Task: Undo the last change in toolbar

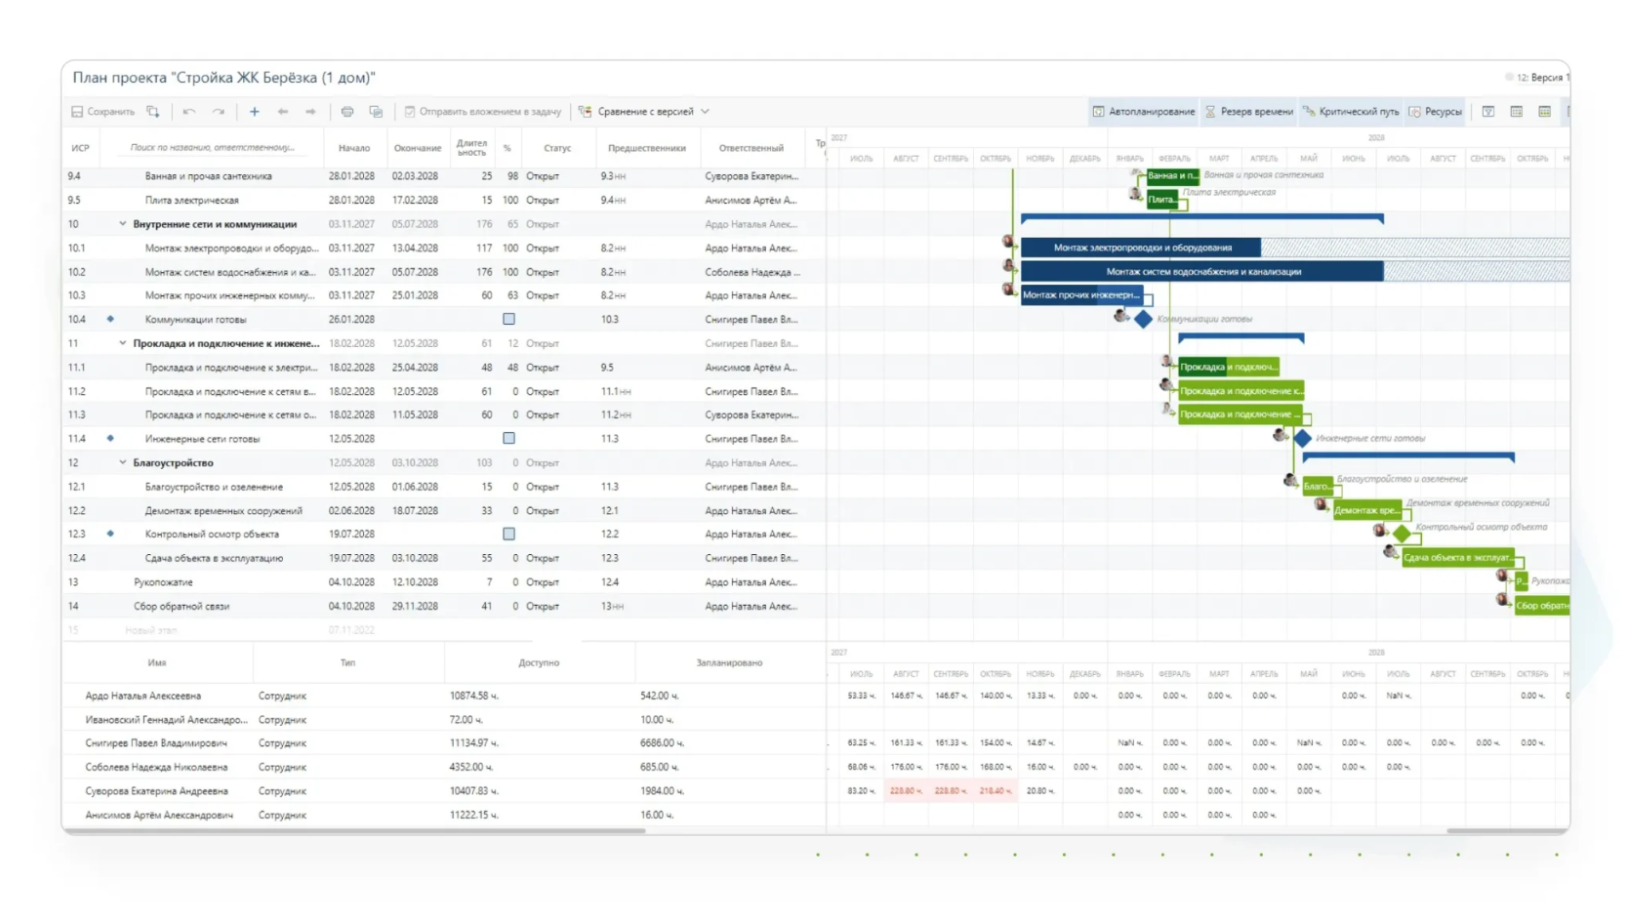Action: [x=189, y=112]
